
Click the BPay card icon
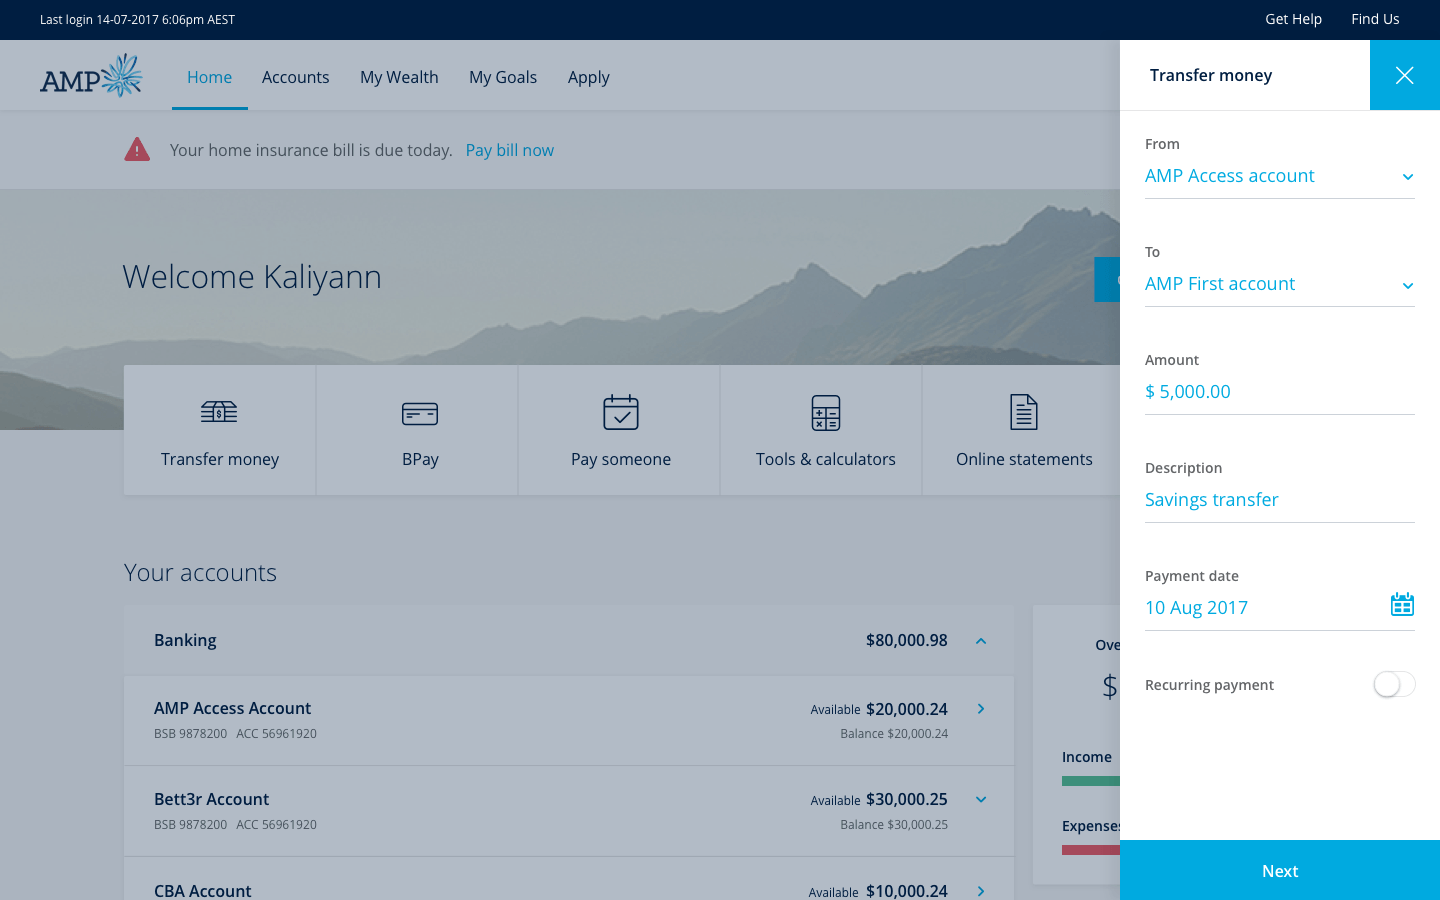point(420,413)
